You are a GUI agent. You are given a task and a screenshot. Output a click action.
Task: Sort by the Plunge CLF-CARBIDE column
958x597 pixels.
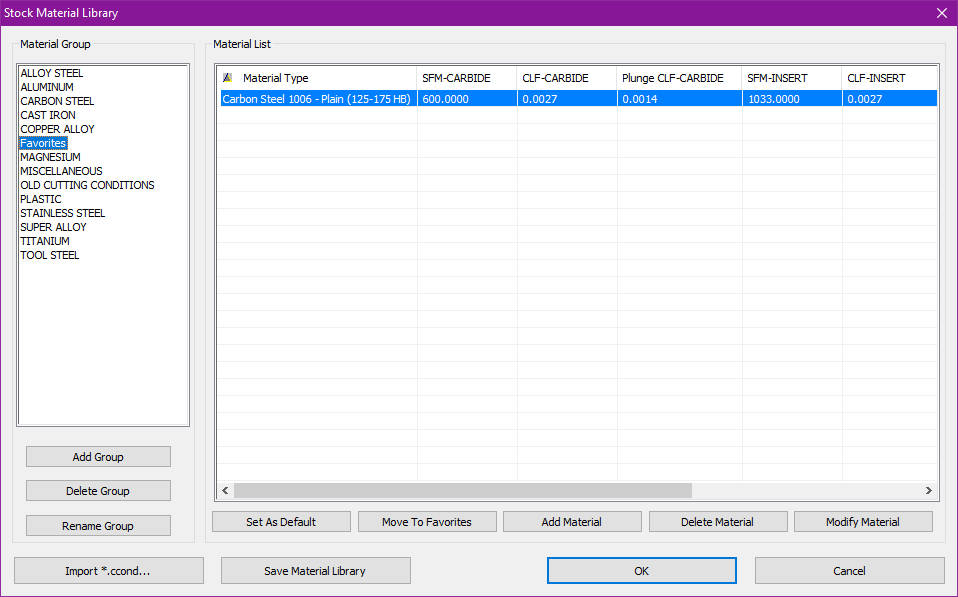click(670, 78)
